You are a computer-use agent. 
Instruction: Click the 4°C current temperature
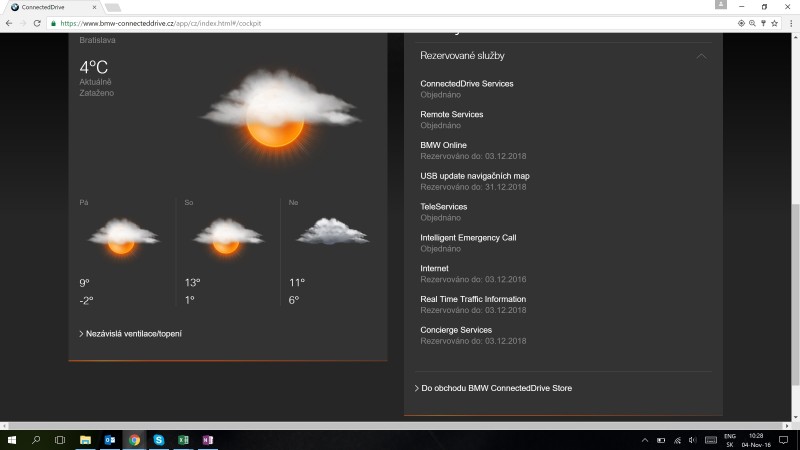tap(93, 67)
